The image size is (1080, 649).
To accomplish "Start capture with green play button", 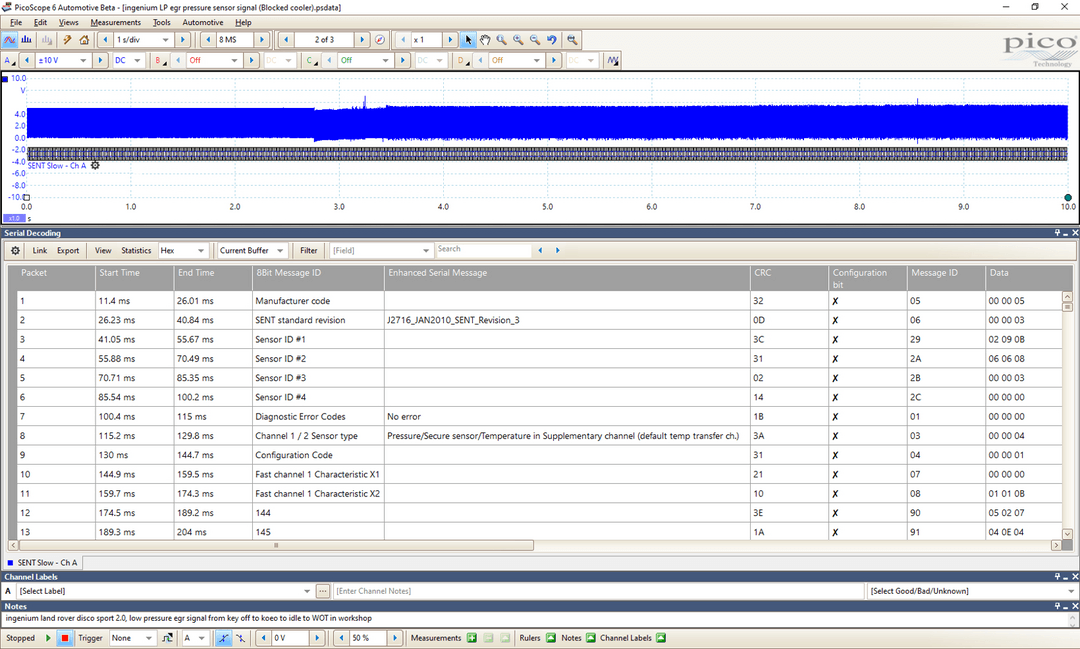I will pyautogui.click(x=48, y=638).
